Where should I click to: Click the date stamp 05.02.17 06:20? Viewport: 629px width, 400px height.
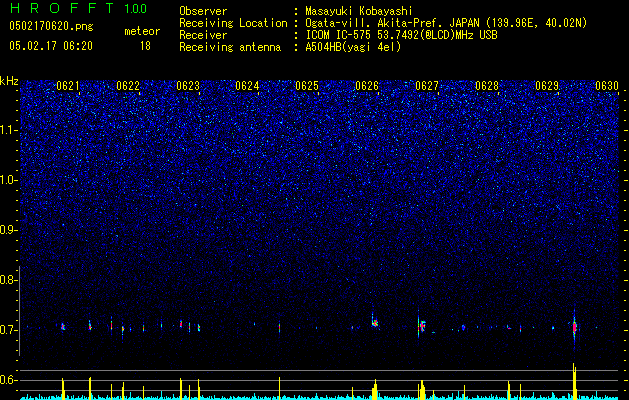coord(51,46)
